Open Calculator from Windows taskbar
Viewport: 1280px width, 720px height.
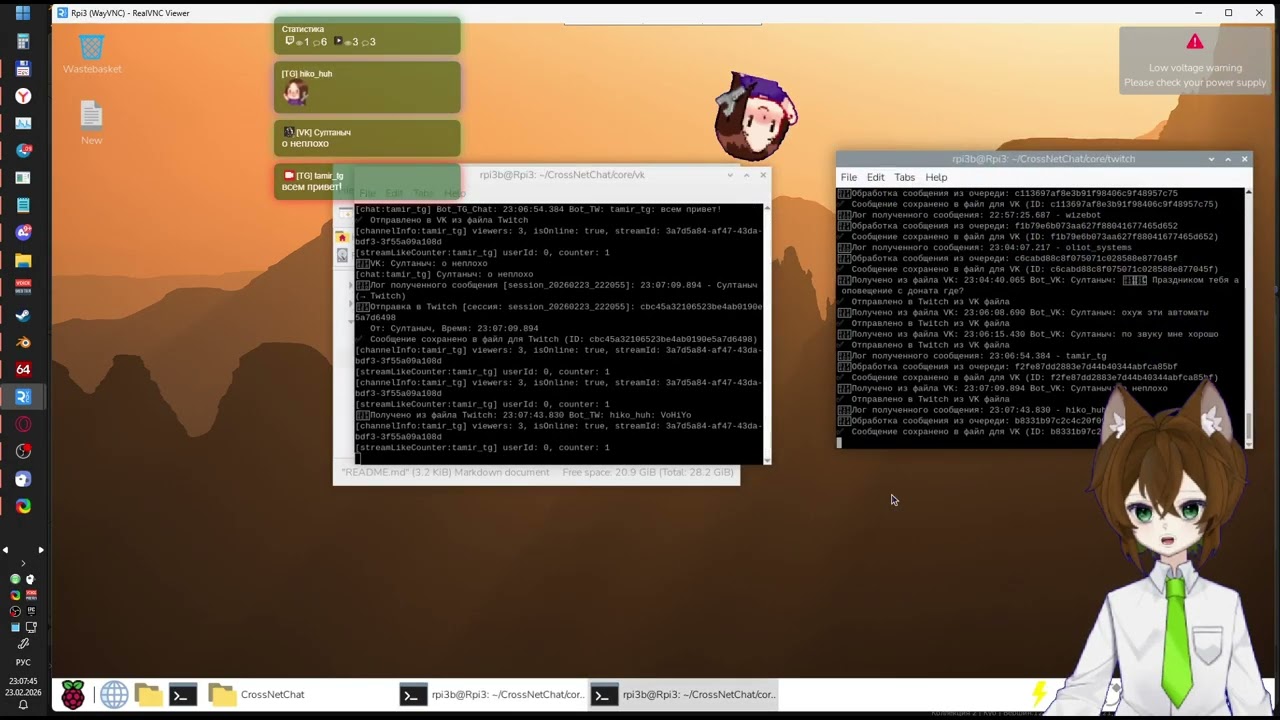[23, 42]
